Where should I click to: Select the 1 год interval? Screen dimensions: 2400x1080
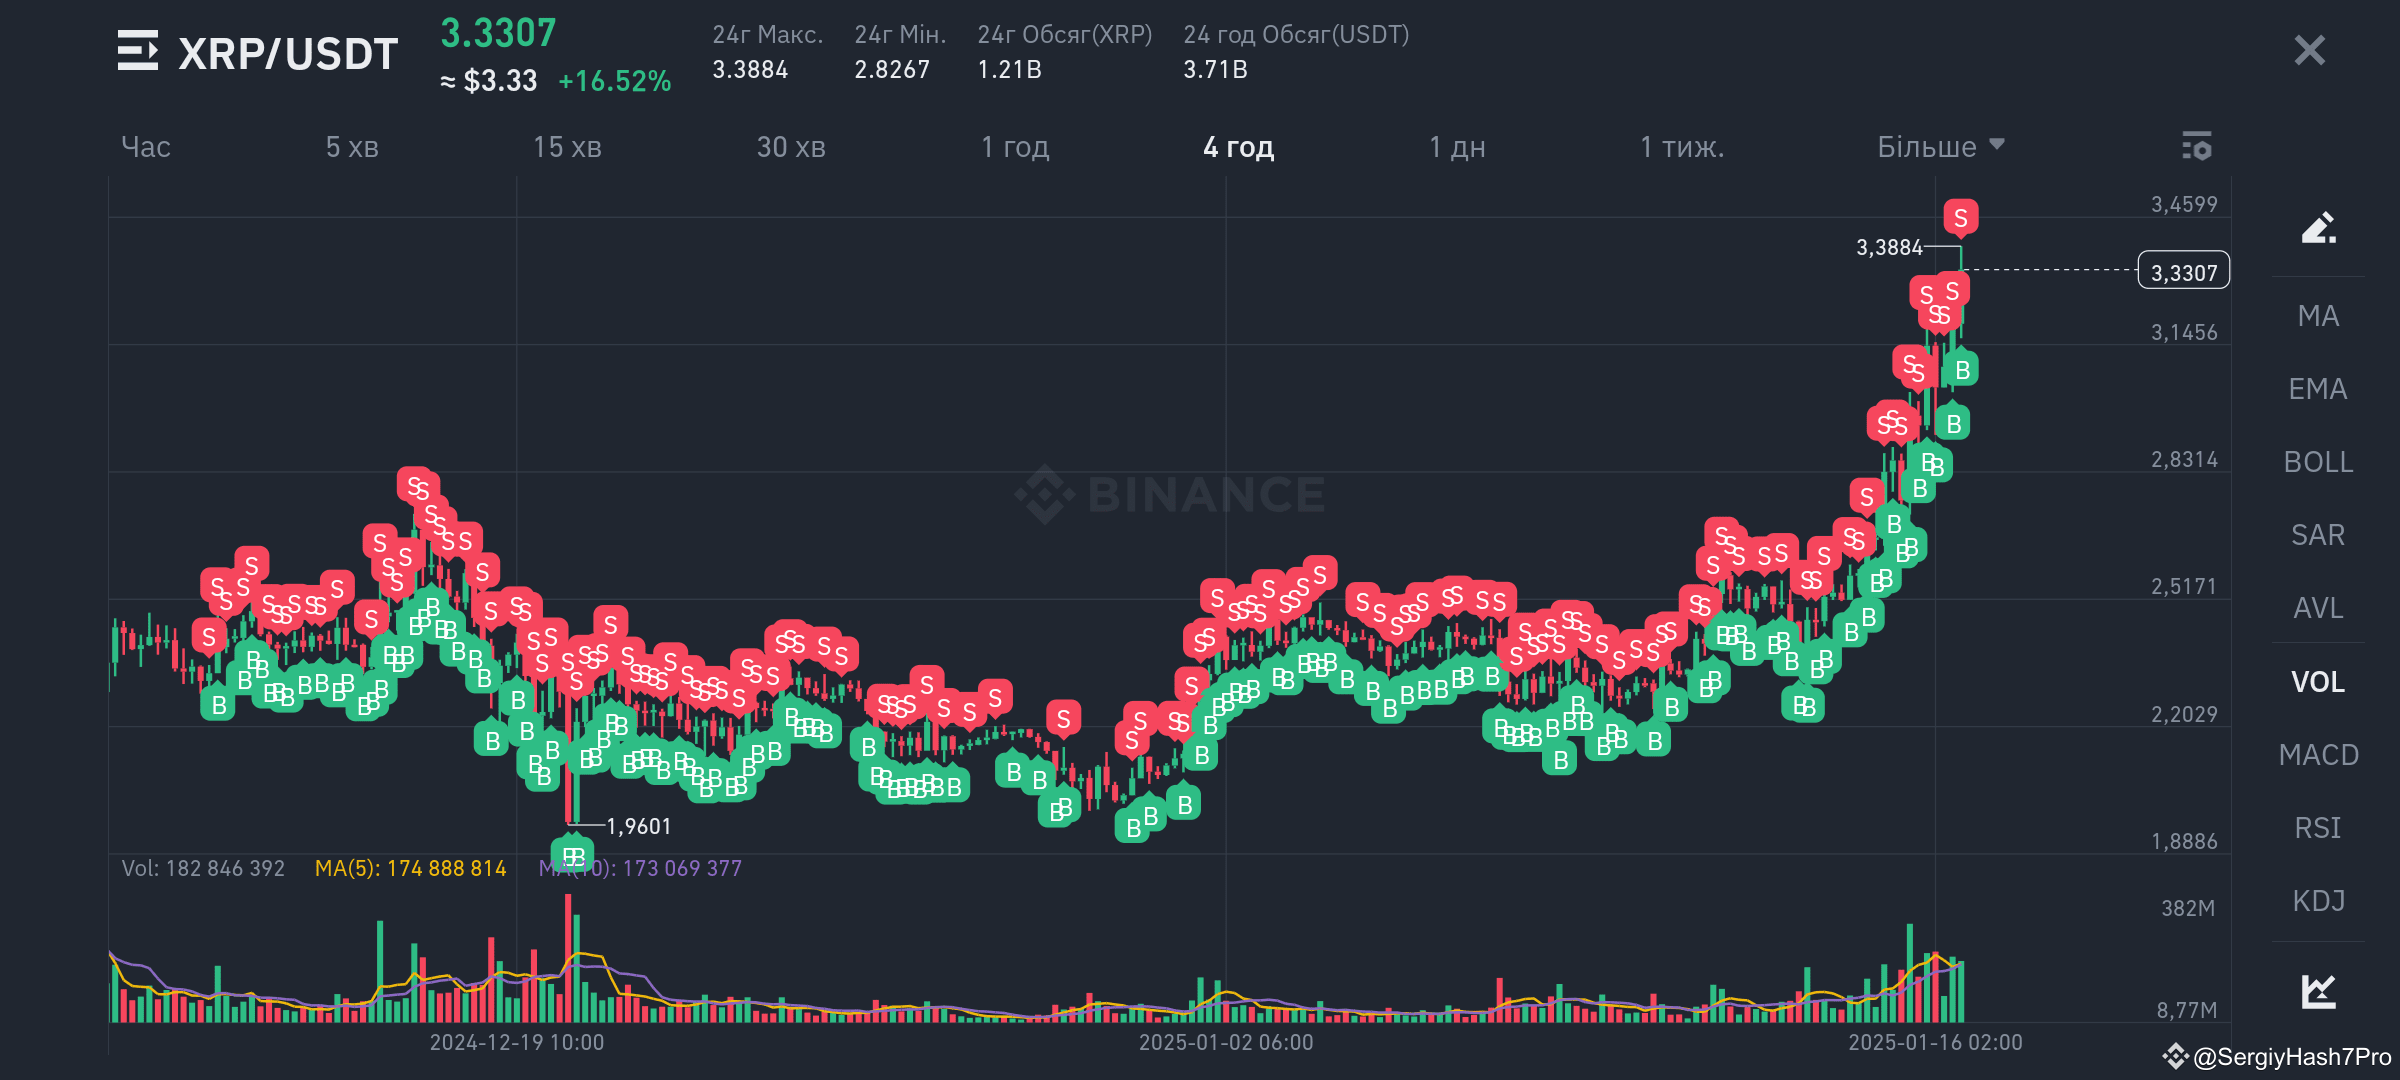[x=1015, y=147]
